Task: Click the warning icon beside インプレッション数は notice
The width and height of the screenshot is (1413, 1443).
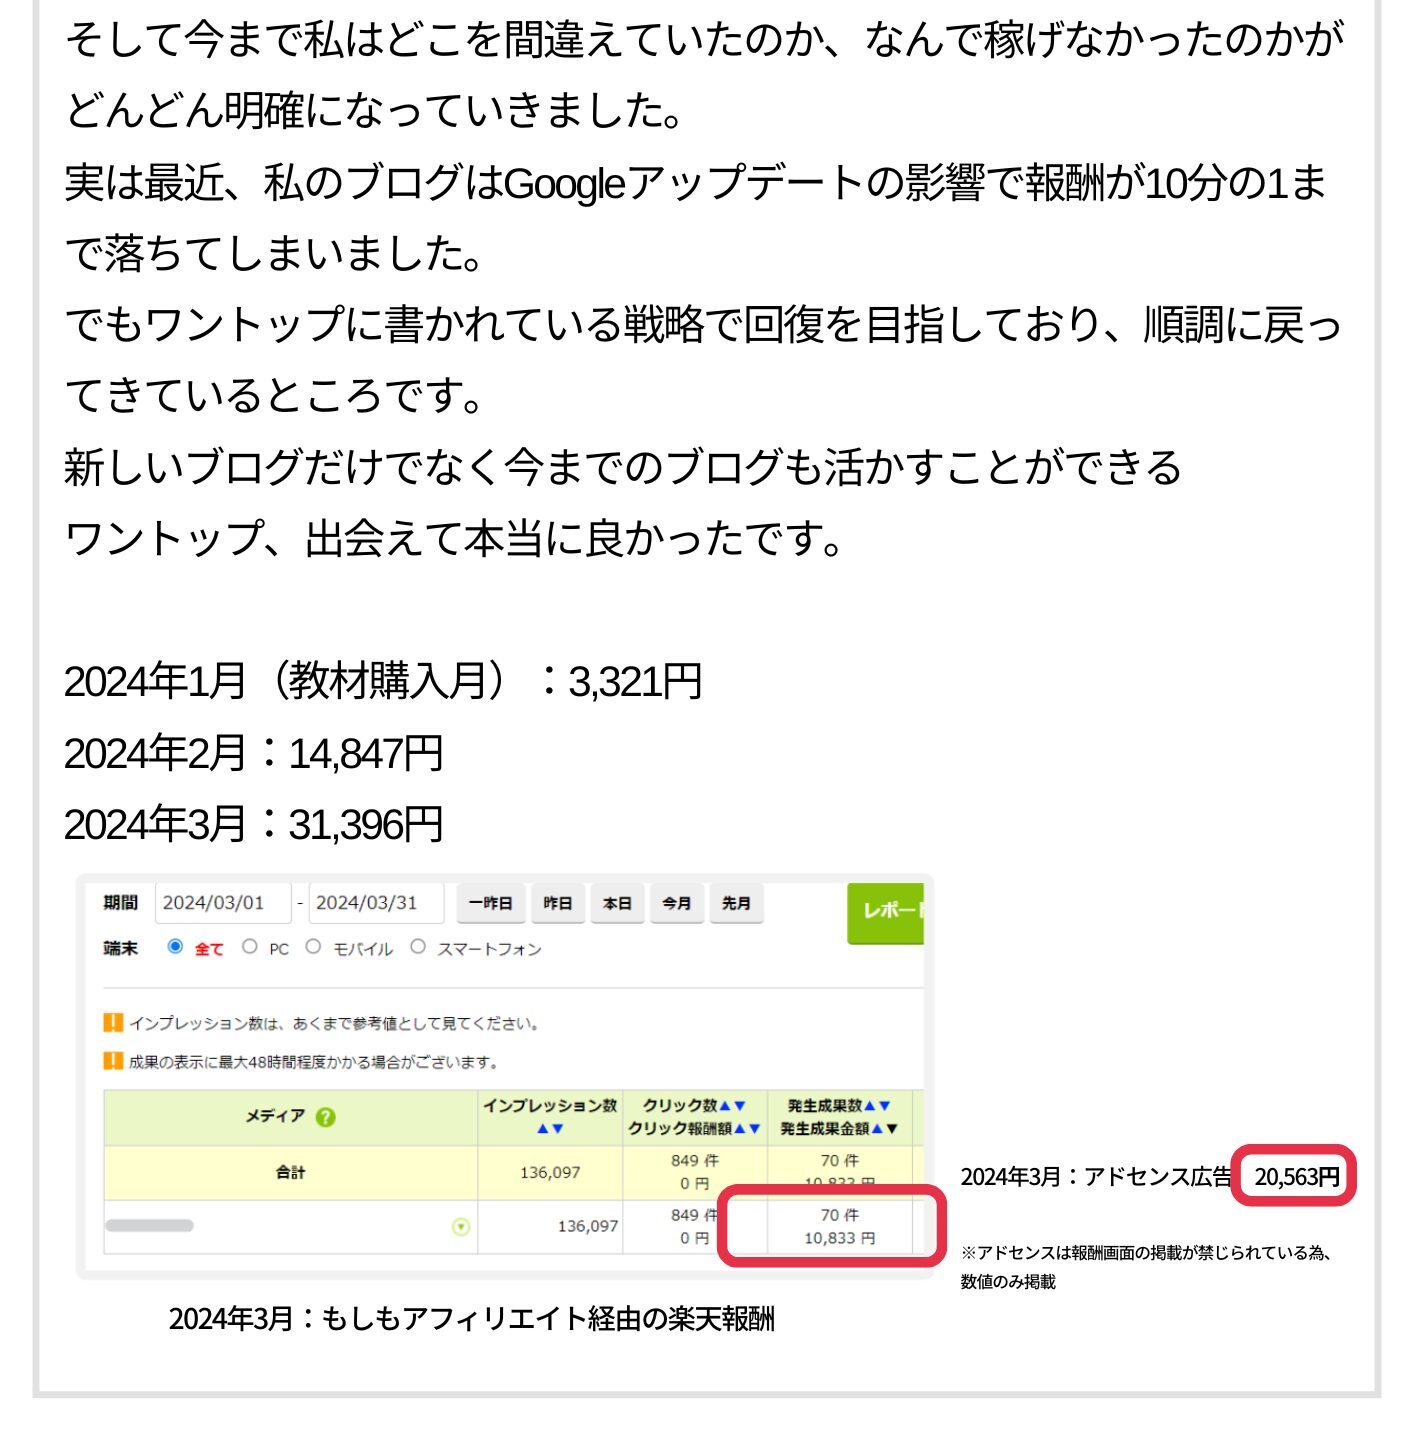Action: tap(113, 1023)
